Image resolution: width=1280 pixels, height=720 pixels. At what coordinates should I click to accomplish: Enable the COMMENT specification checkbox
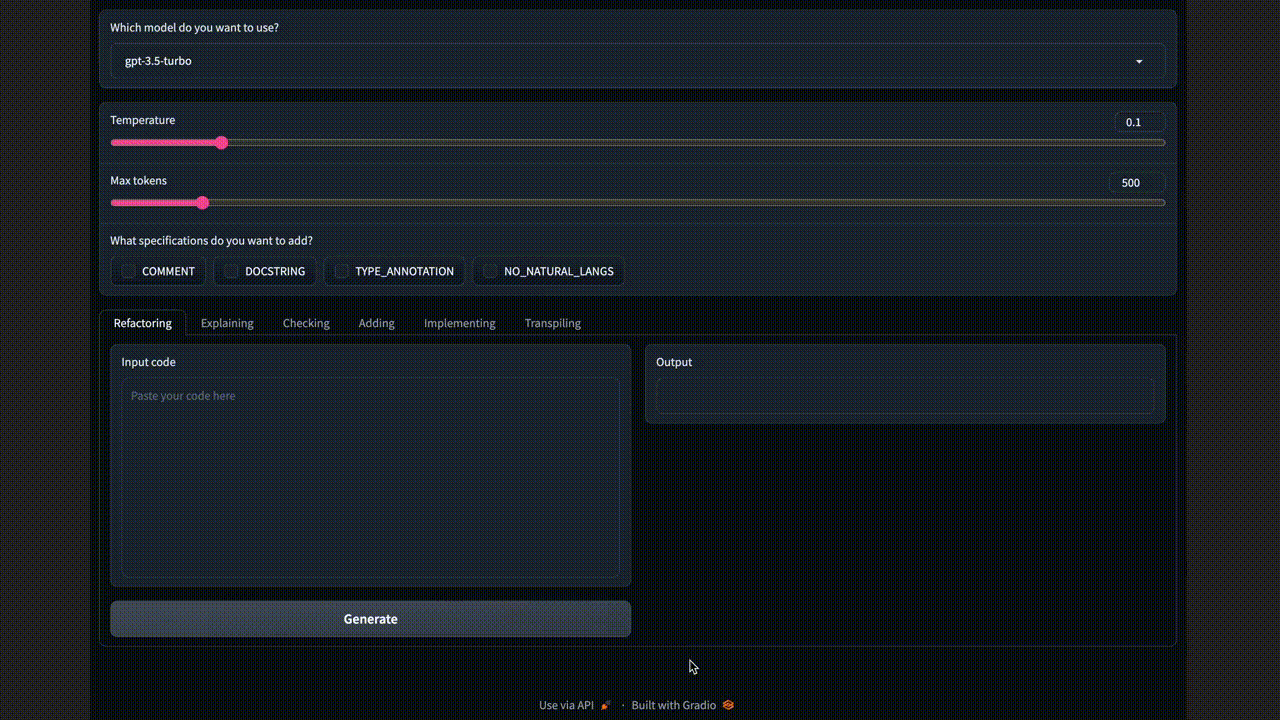coord(128,271)
